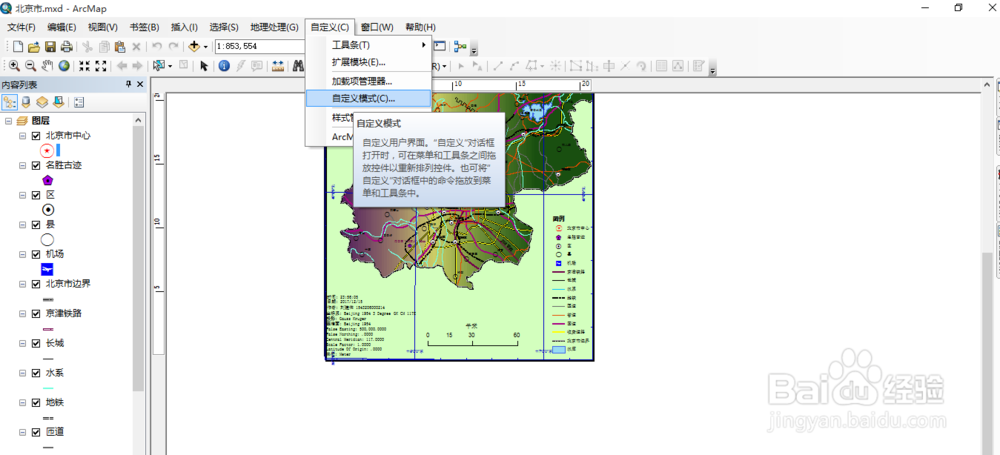Viewport: 1000px width, 455px height.
Task: List By Visibility in contents panel
Action: 42,101
